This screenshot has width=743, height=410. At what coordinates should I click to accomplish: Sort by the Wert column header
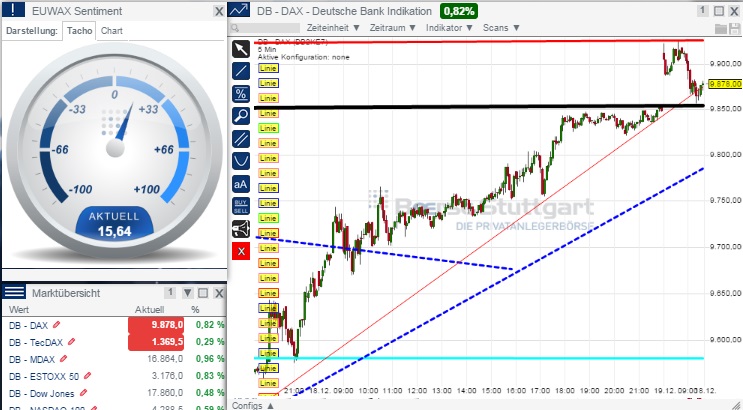[19, 310]
